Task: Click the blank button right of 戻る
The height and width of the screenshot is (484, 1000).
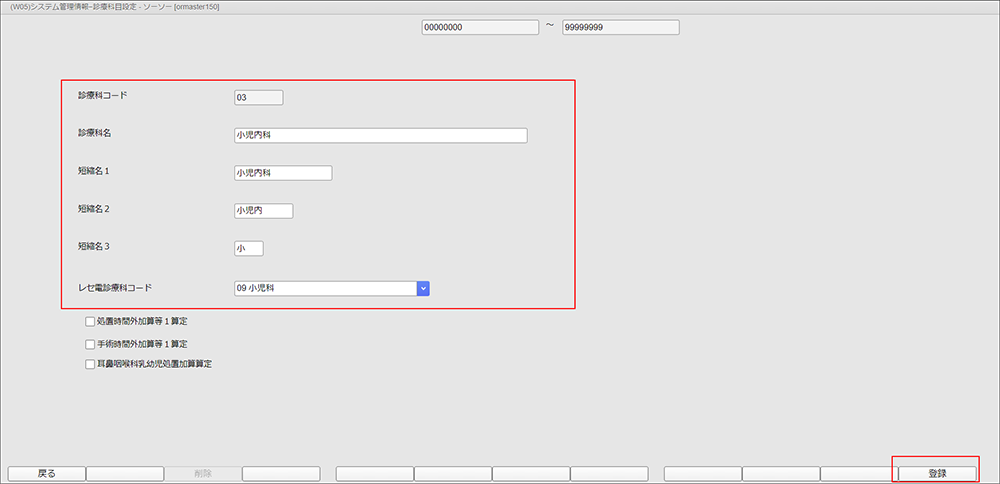Action: tap(125, 473)
